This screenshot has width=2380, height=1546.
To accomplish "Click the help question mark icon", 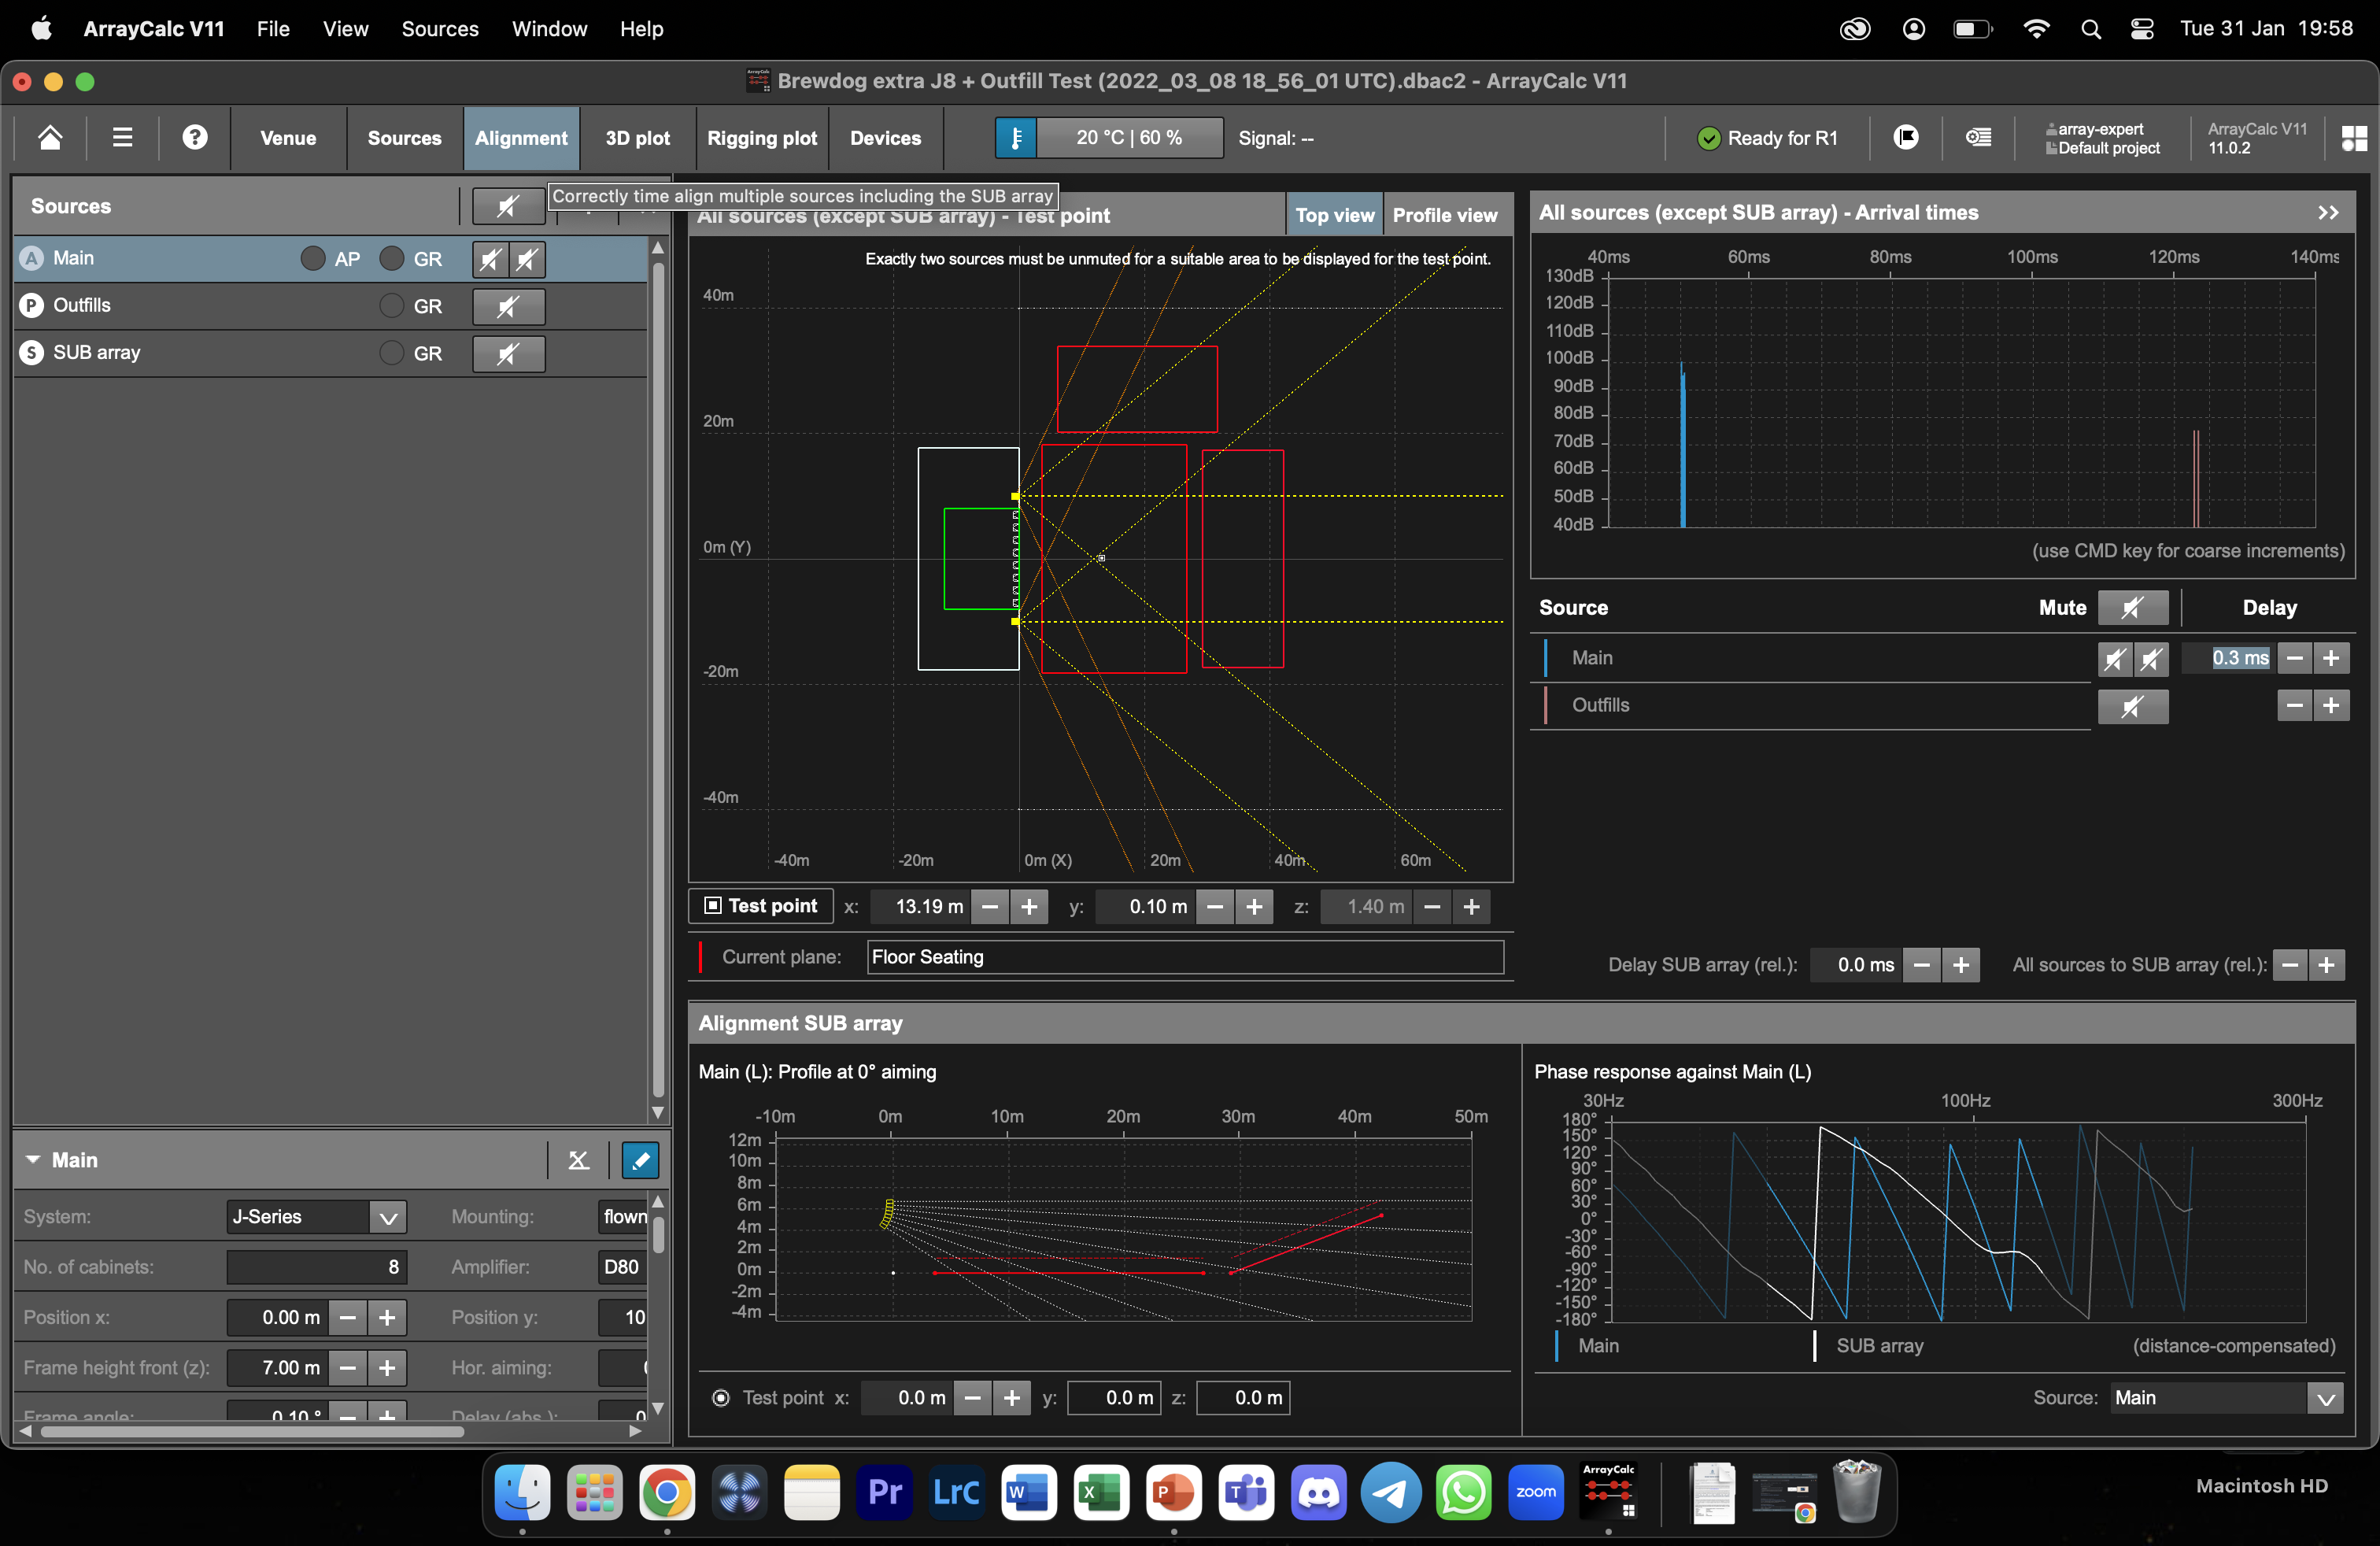I will [195, 137].
